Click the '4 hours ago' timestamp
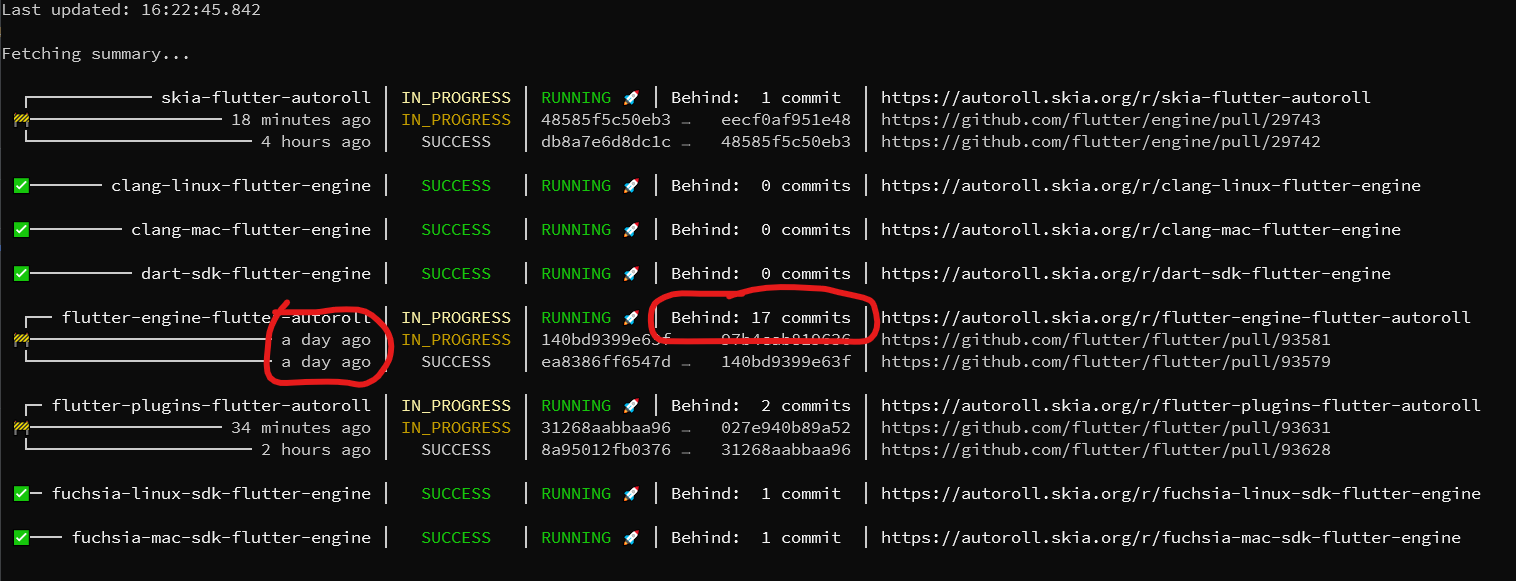 coord(316,142)
